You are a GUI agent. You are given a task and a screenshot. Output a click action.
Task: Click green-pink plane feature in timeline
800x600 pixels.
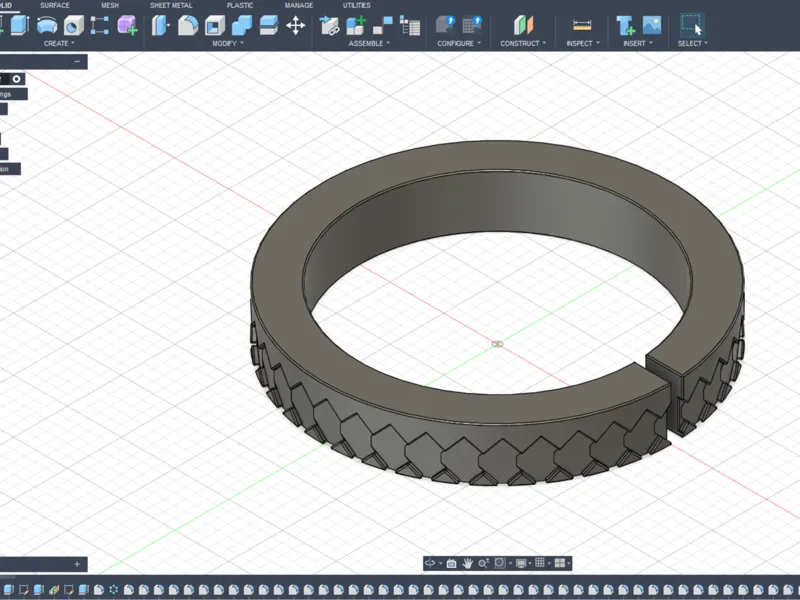click(x=54, y=590)
